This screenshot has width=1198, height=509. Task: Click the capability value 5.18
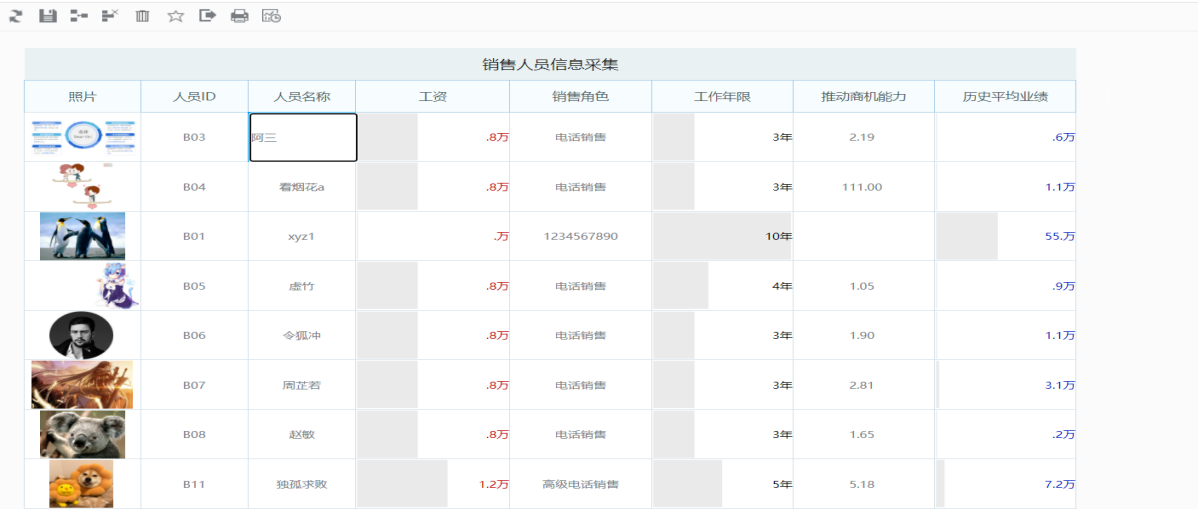coord(862,485)
